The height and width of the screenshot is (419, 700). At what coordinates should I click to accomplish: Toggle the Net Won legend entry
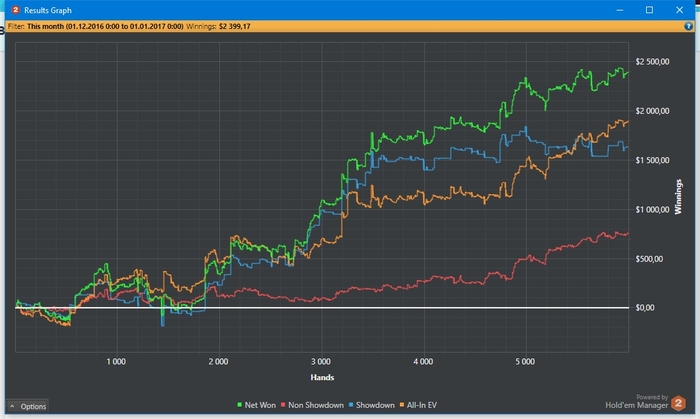(256, 405)
